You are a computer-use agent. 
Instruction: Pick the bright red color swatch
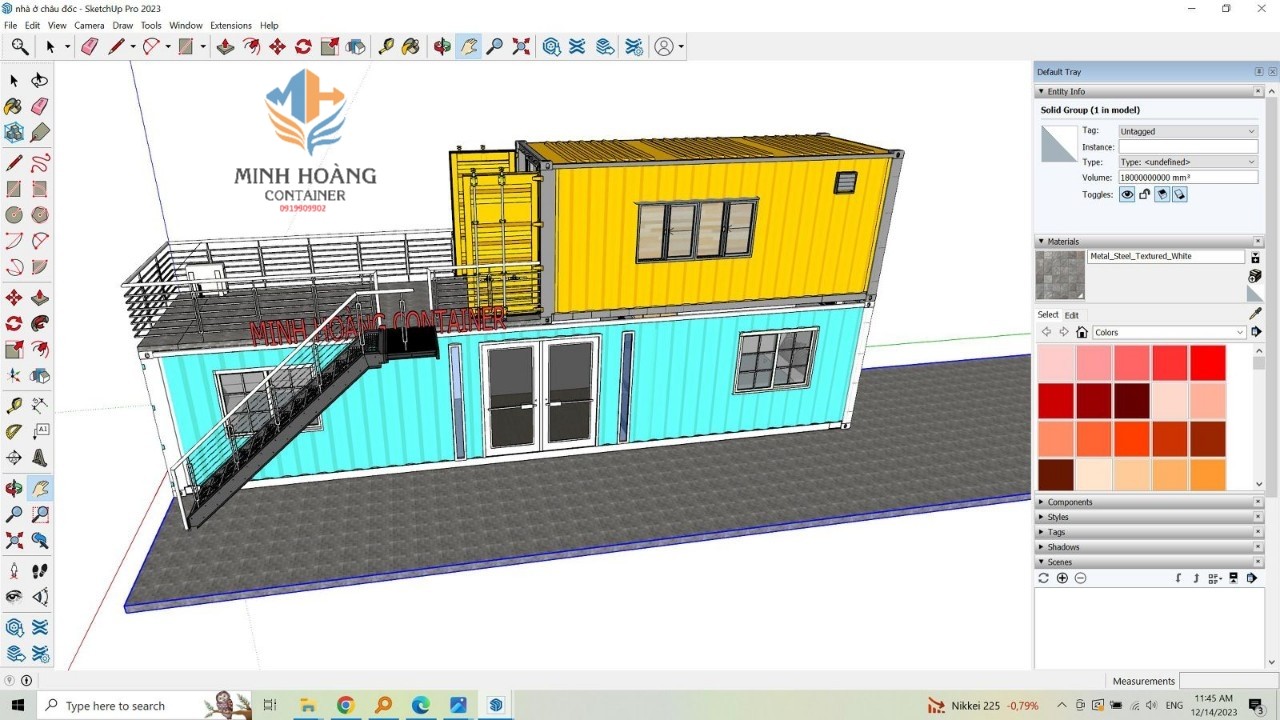coord(1208,363)
